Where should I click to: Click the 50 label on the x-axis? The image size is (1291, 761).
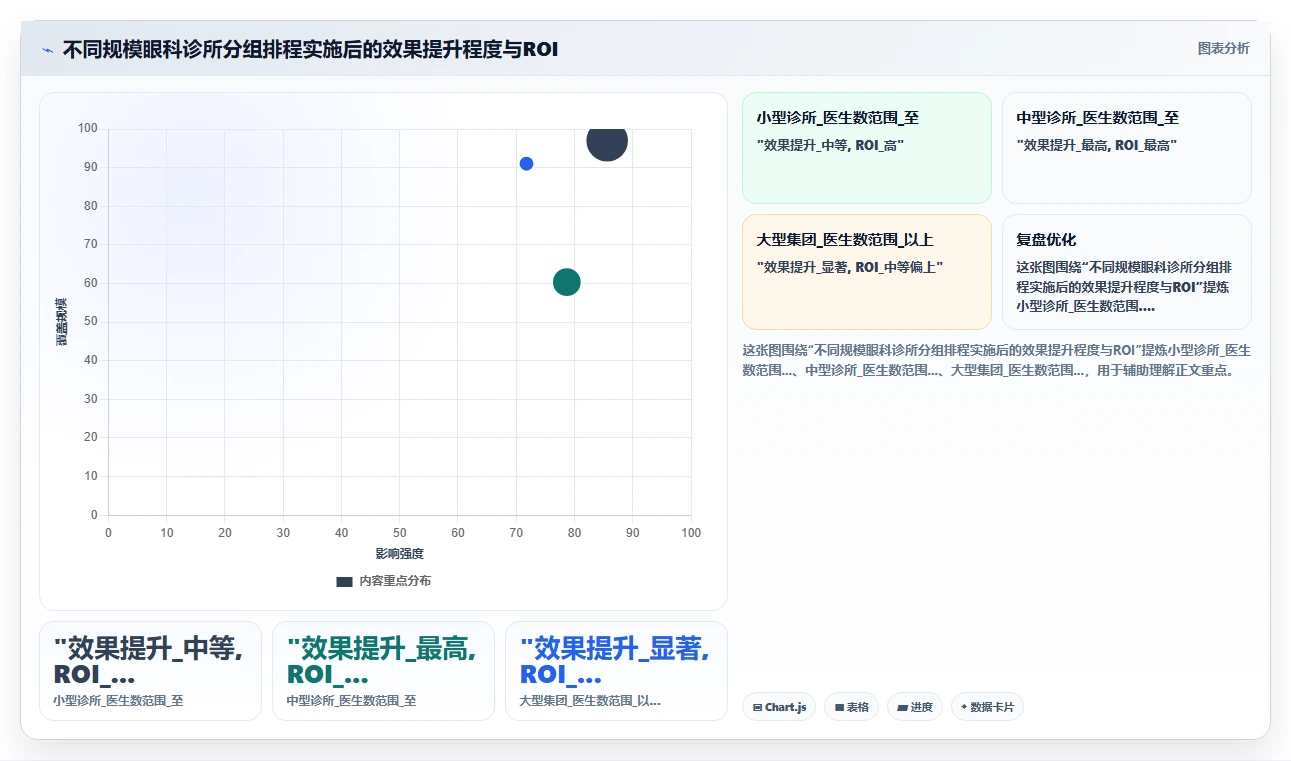pos(400,533)
